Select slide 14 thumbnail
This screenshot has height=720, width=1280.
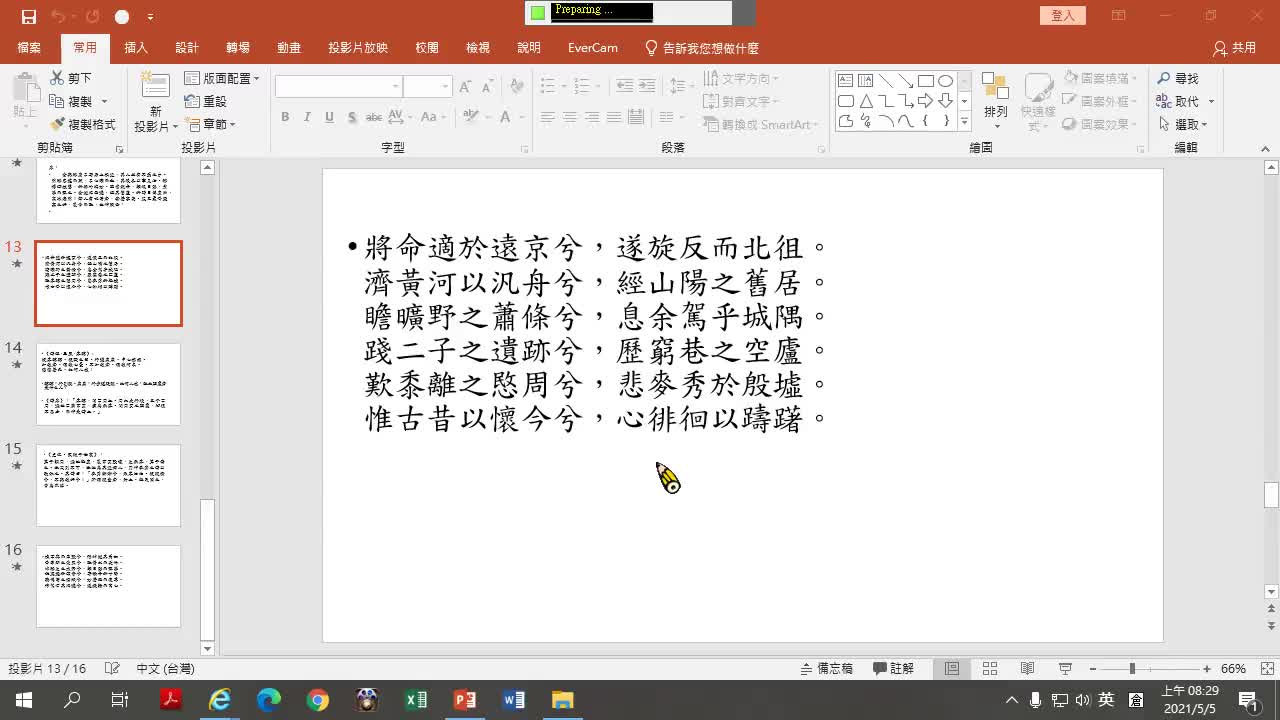pos(108,384)
